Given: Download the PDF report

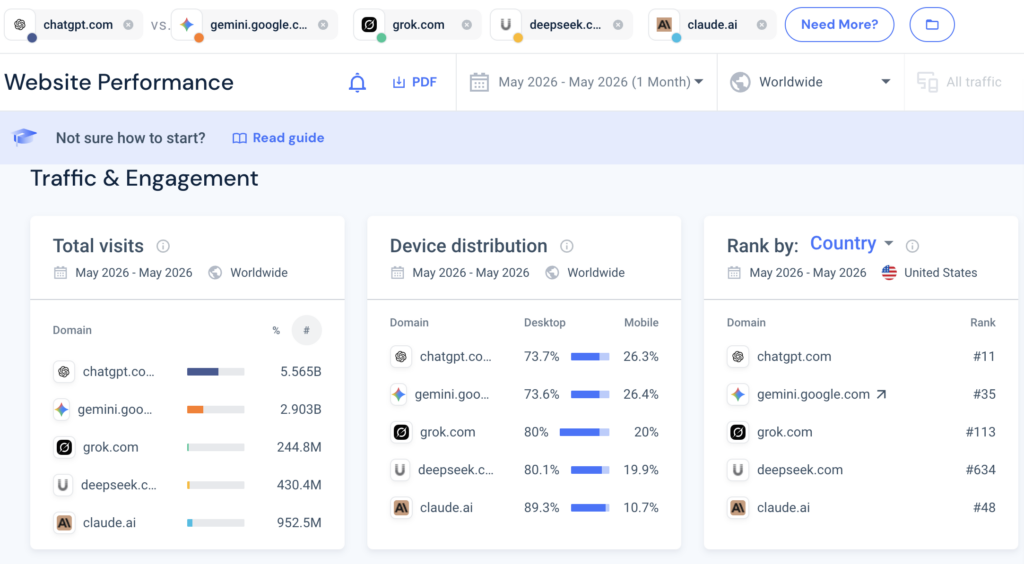Looking at the screenshot, I should pos(415,82).
